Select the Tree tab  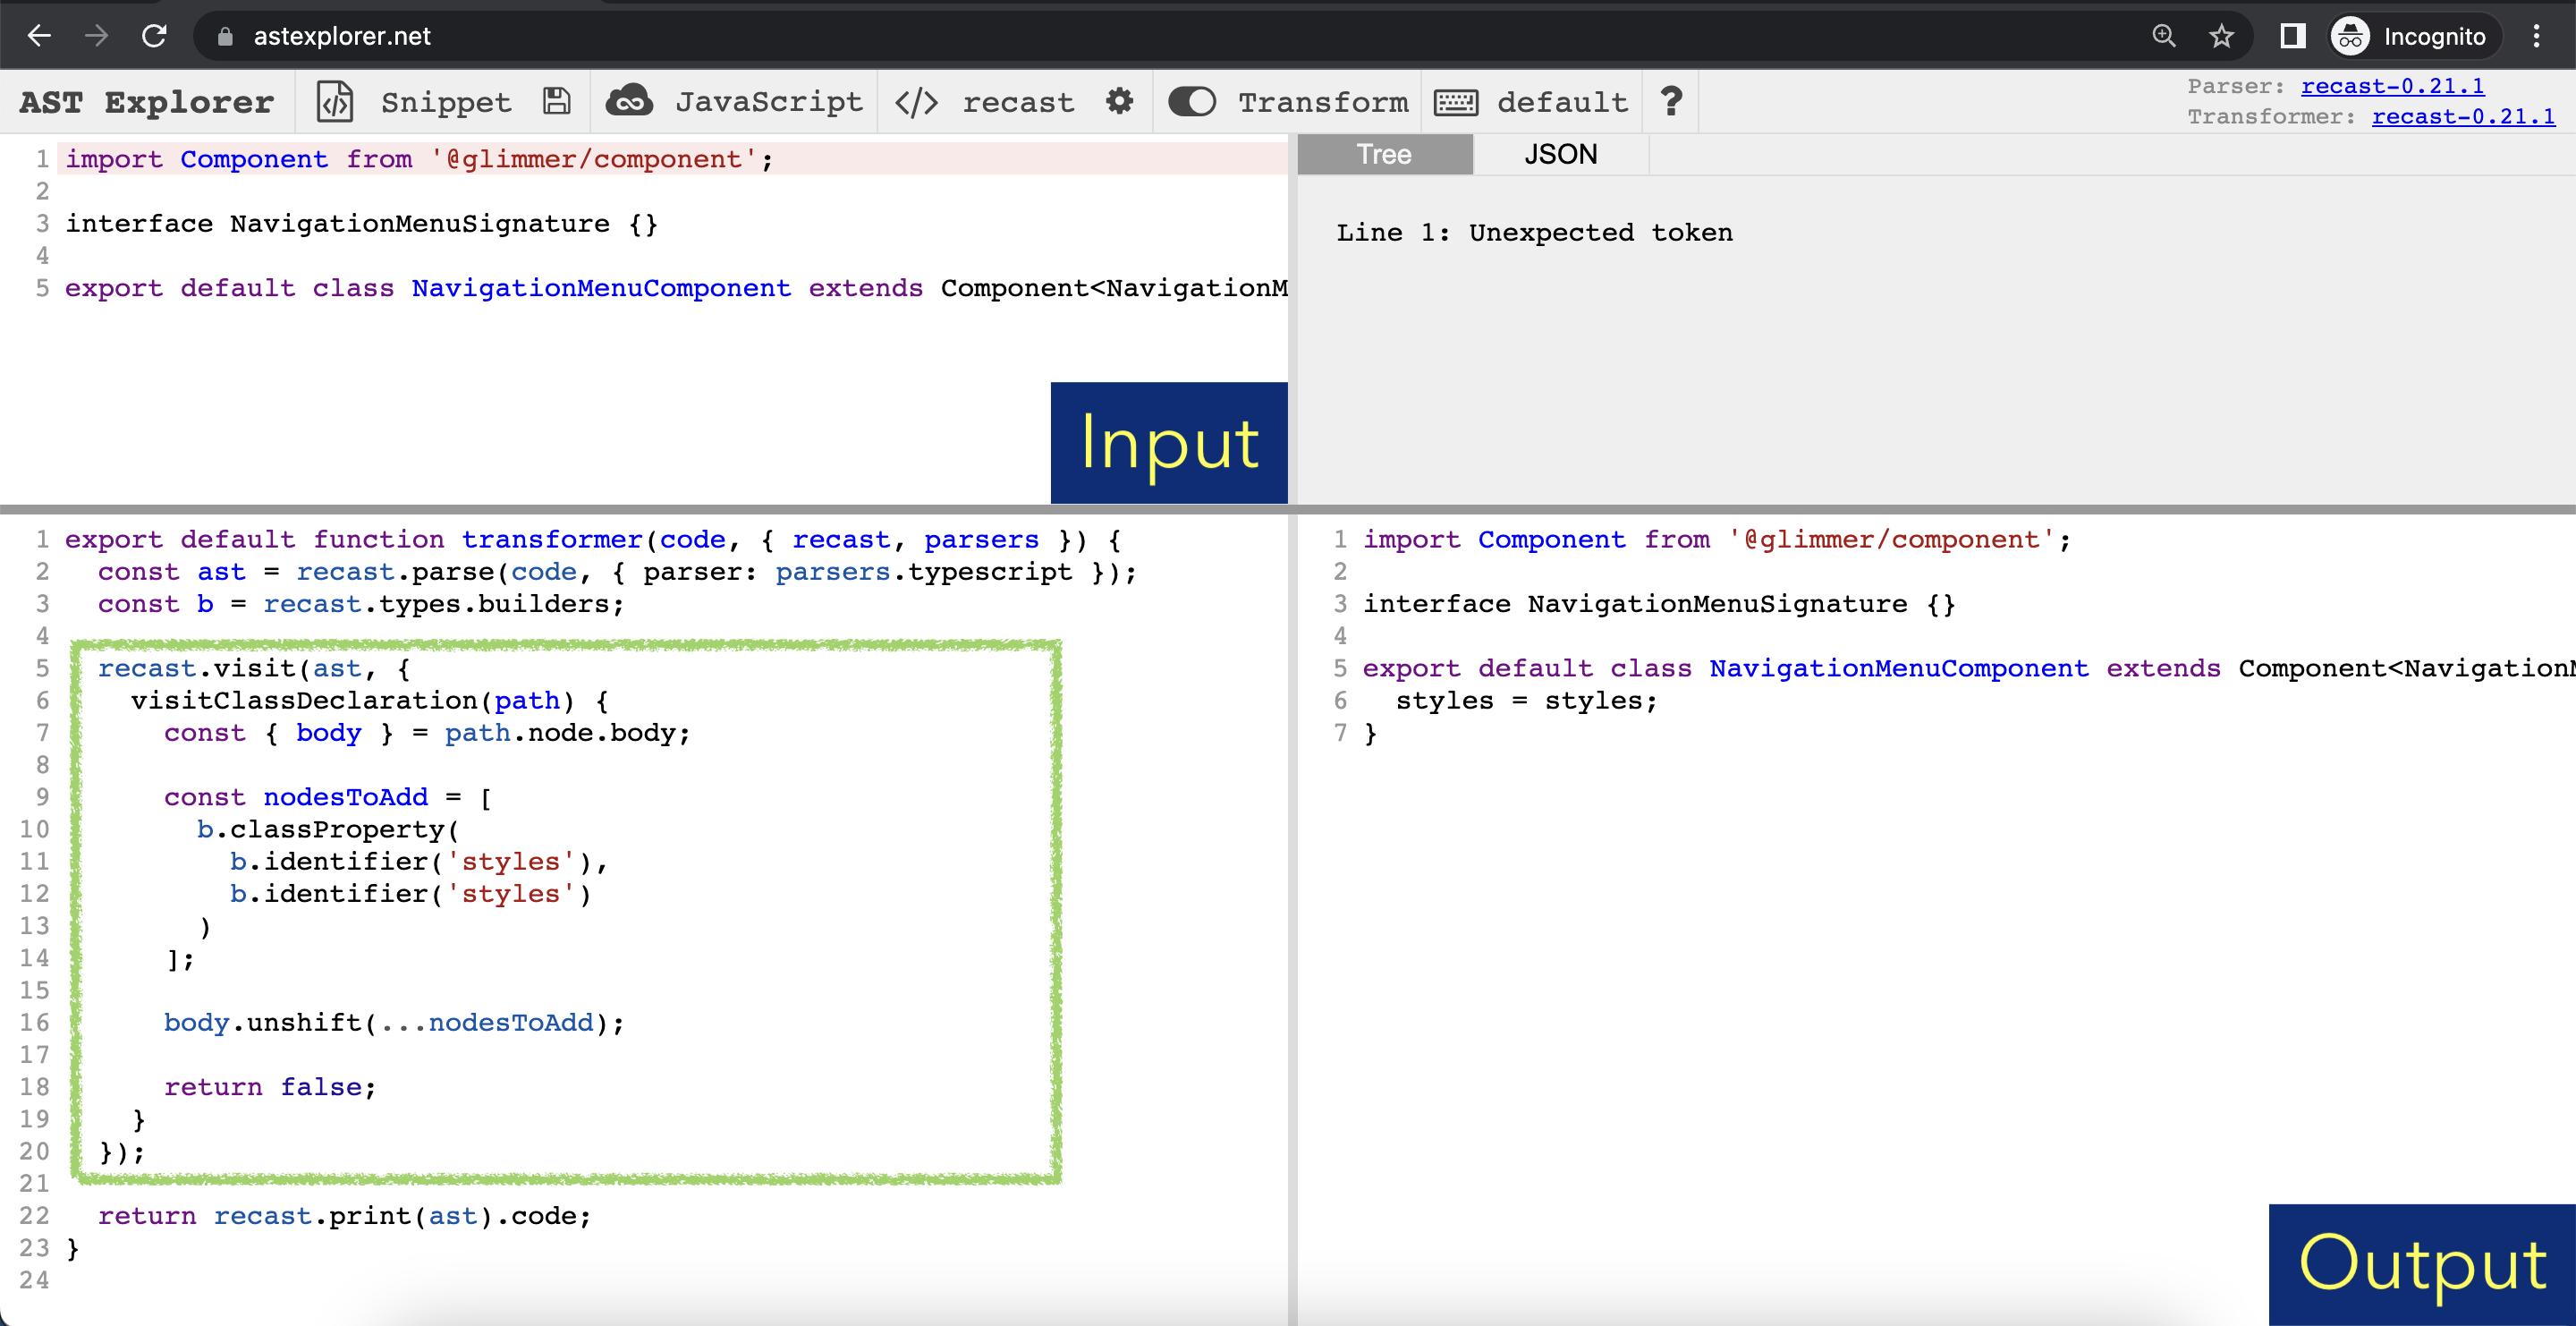[x=1384, y=155]
